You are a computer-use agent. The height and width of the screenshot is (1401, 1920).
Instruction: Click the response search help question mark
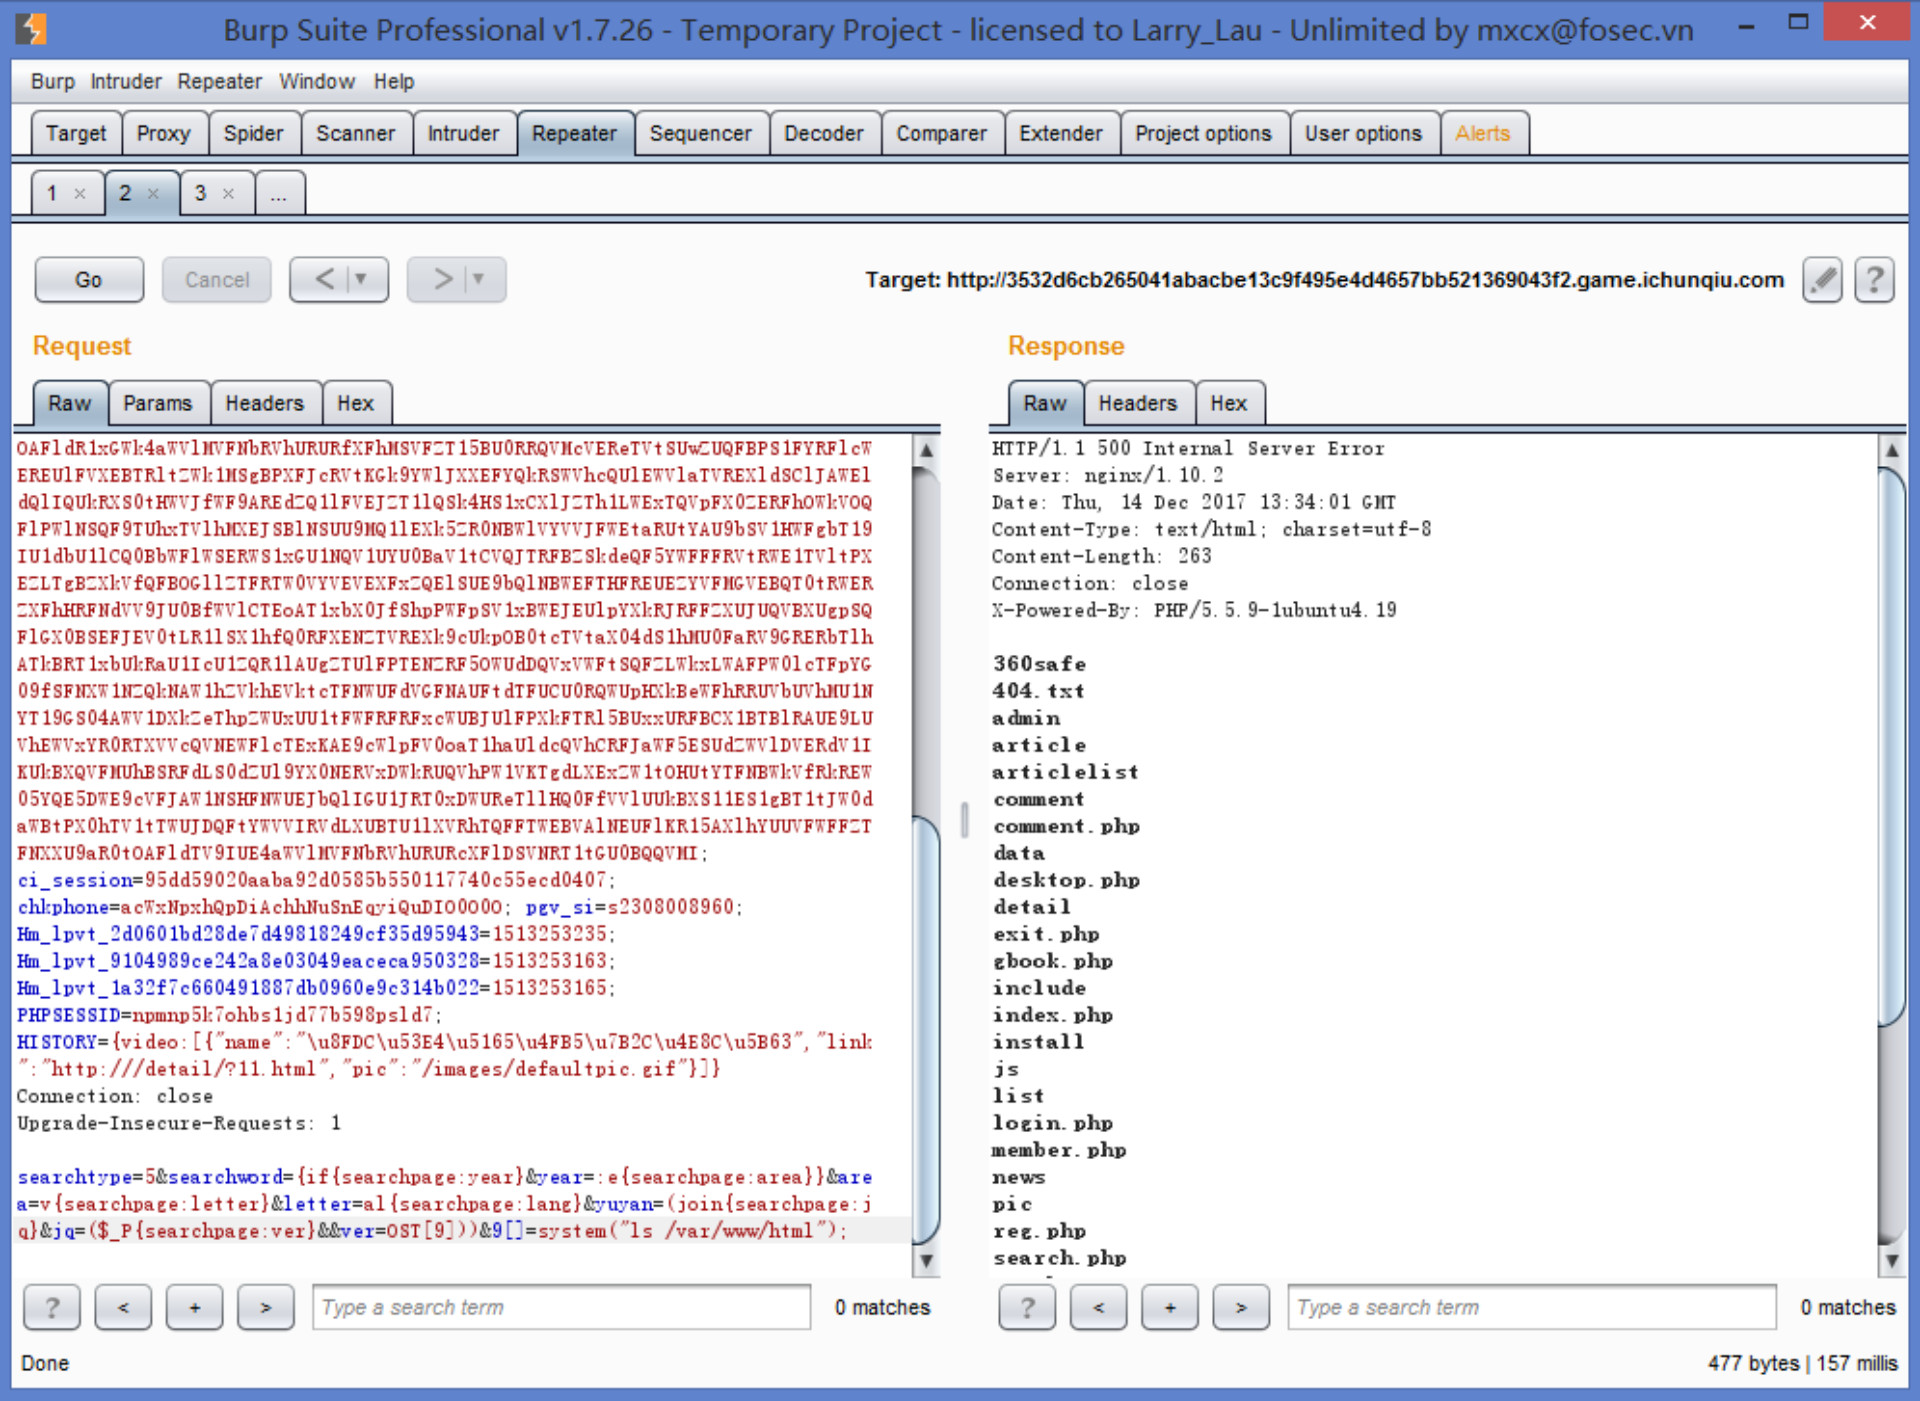coord(1027,1307)
